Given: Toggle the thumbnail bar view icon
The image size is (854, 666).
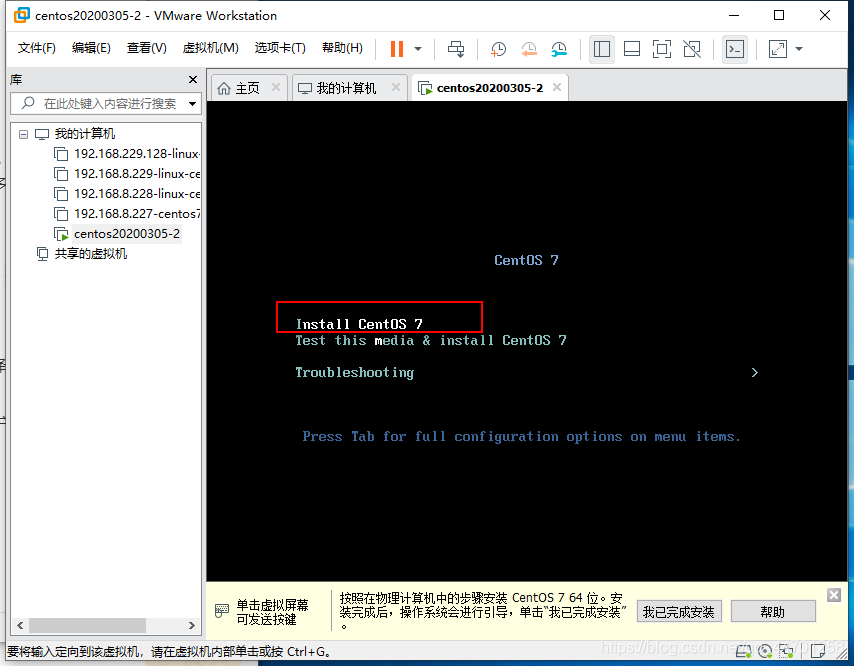Looking at the screenshot, I should [632, 49].
